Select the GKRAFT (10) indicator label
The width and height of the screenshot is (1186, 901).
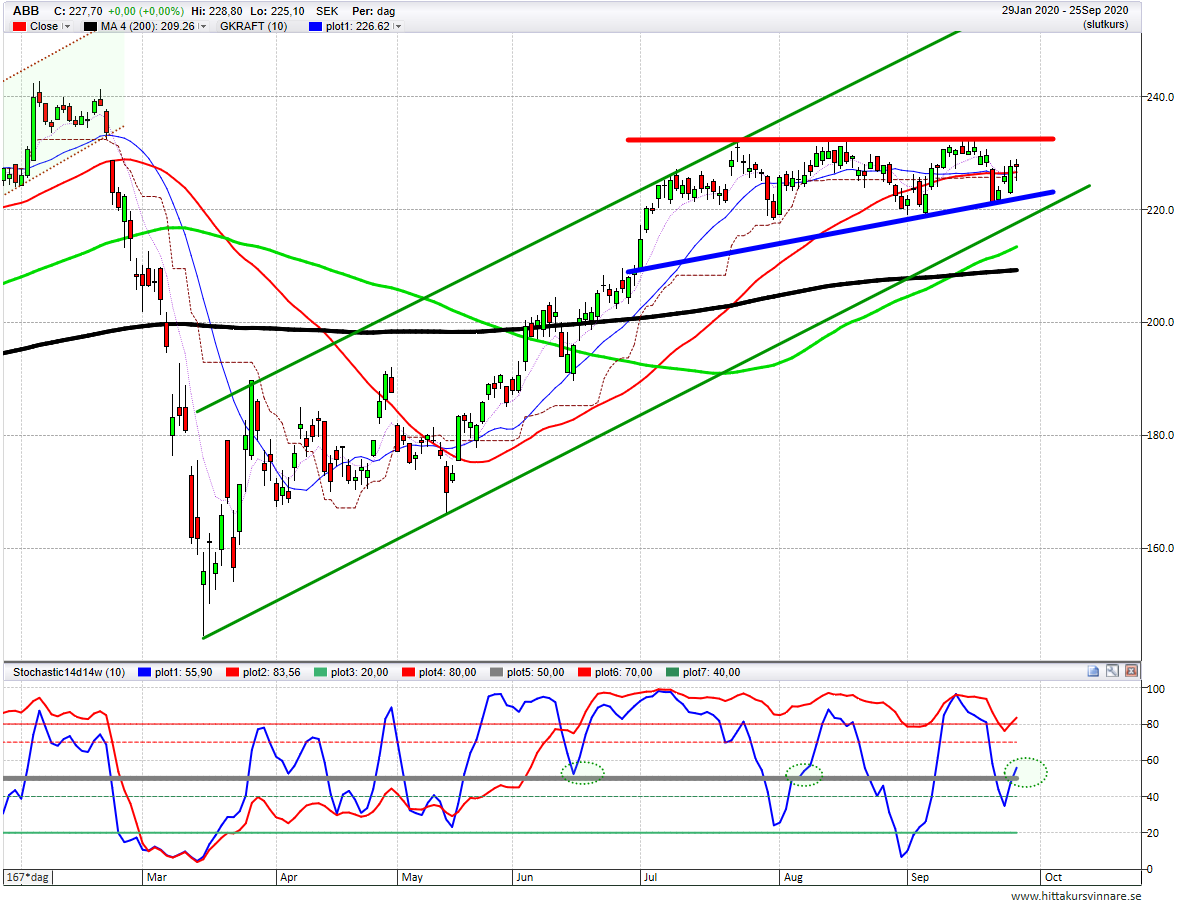click(253, 26)
